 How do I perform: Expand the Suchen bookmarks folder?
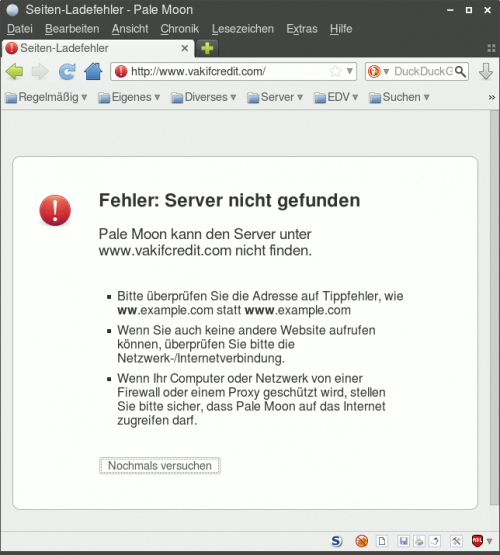pyautogui.click(x=399, y=97)
